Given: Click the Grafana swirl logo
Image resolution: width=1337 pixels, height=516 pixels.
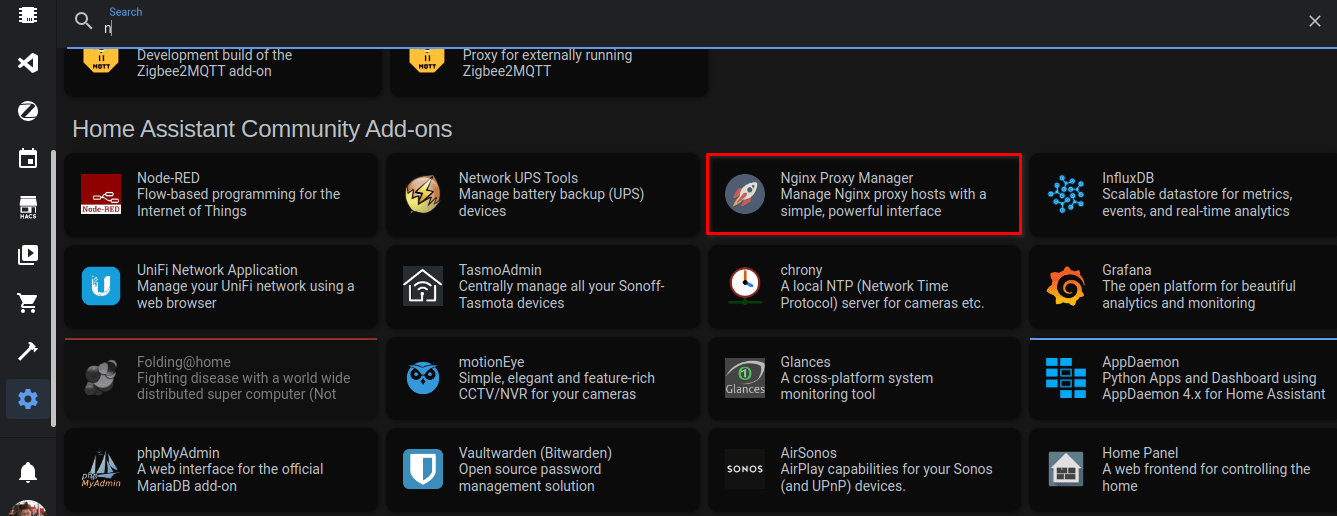Looking at the screenshot, I should pyautogui.click(x=1066, y=286).
